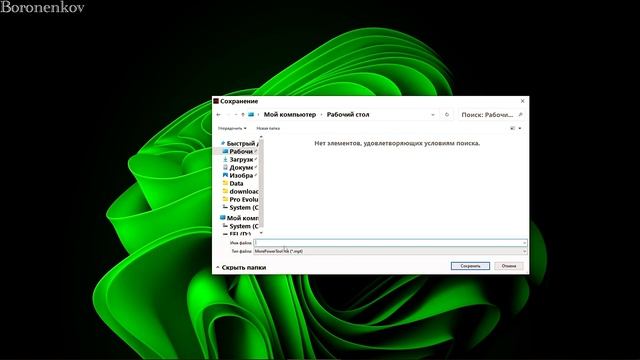Screen dimensions: 640x360
Task: Open the Тип файла dropdown
Action: (390, 251)
